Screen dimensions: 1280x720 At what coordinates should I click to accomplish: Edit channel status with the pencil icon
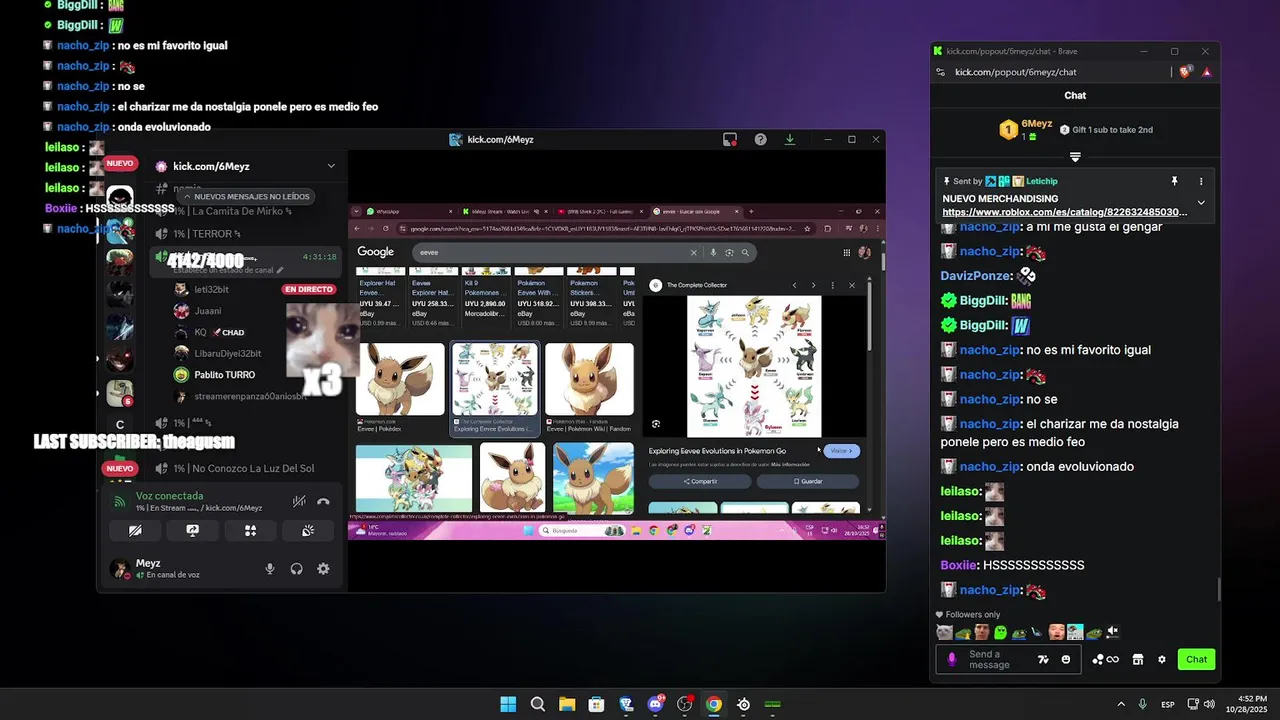point(281,270)
